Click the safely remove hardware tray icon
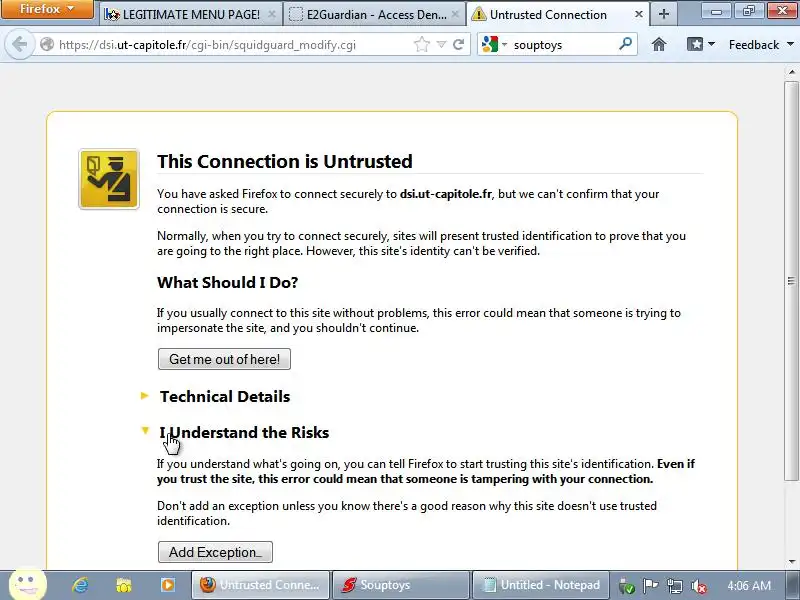Viewport: 800px width, 600px height. pos(626,586)
